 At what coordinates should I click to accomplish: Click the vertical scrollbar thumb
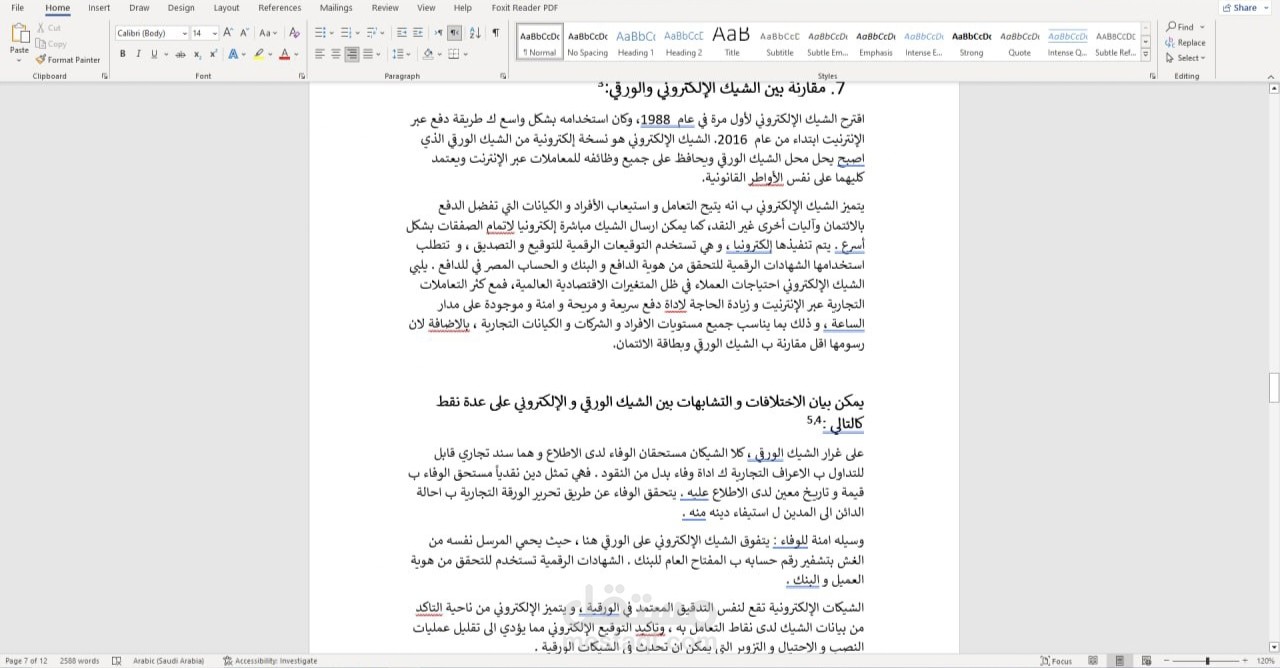[1274, 386]
